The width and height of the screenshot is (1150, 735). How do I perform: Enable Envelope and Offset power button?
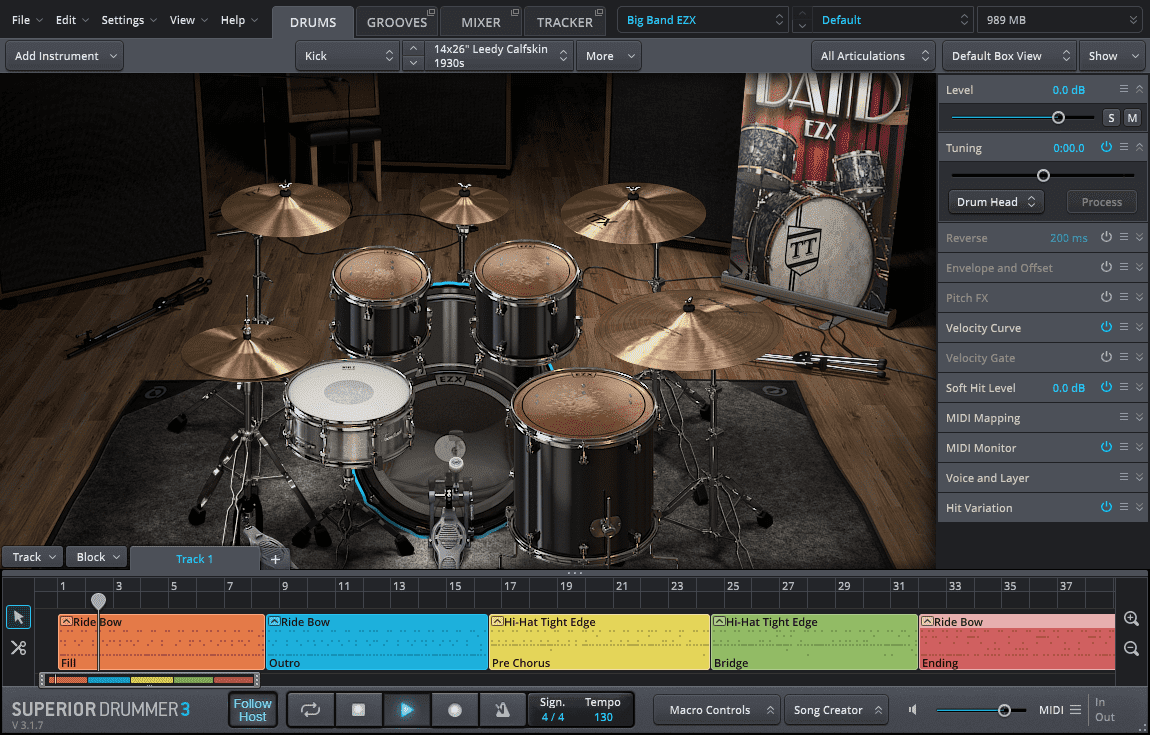pos(1106,267)
